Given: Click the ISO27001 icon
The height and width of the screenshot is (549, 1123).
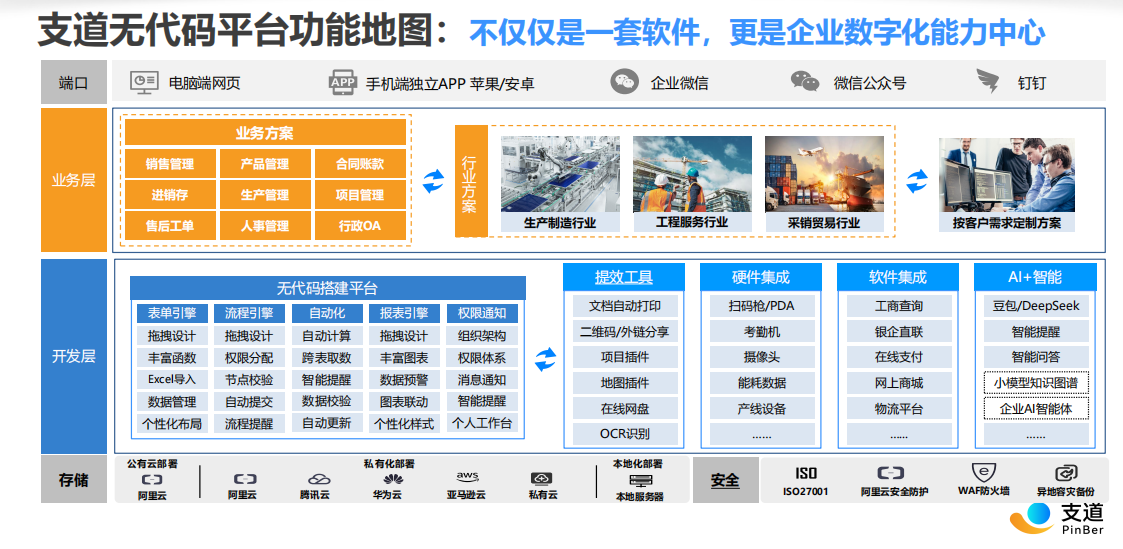Looking at the screenshot, I should click(x=806, y=473).
